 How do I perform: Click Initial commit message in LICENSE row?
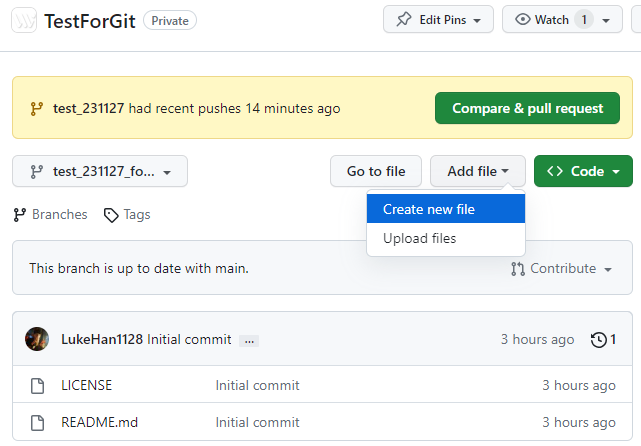258,385
